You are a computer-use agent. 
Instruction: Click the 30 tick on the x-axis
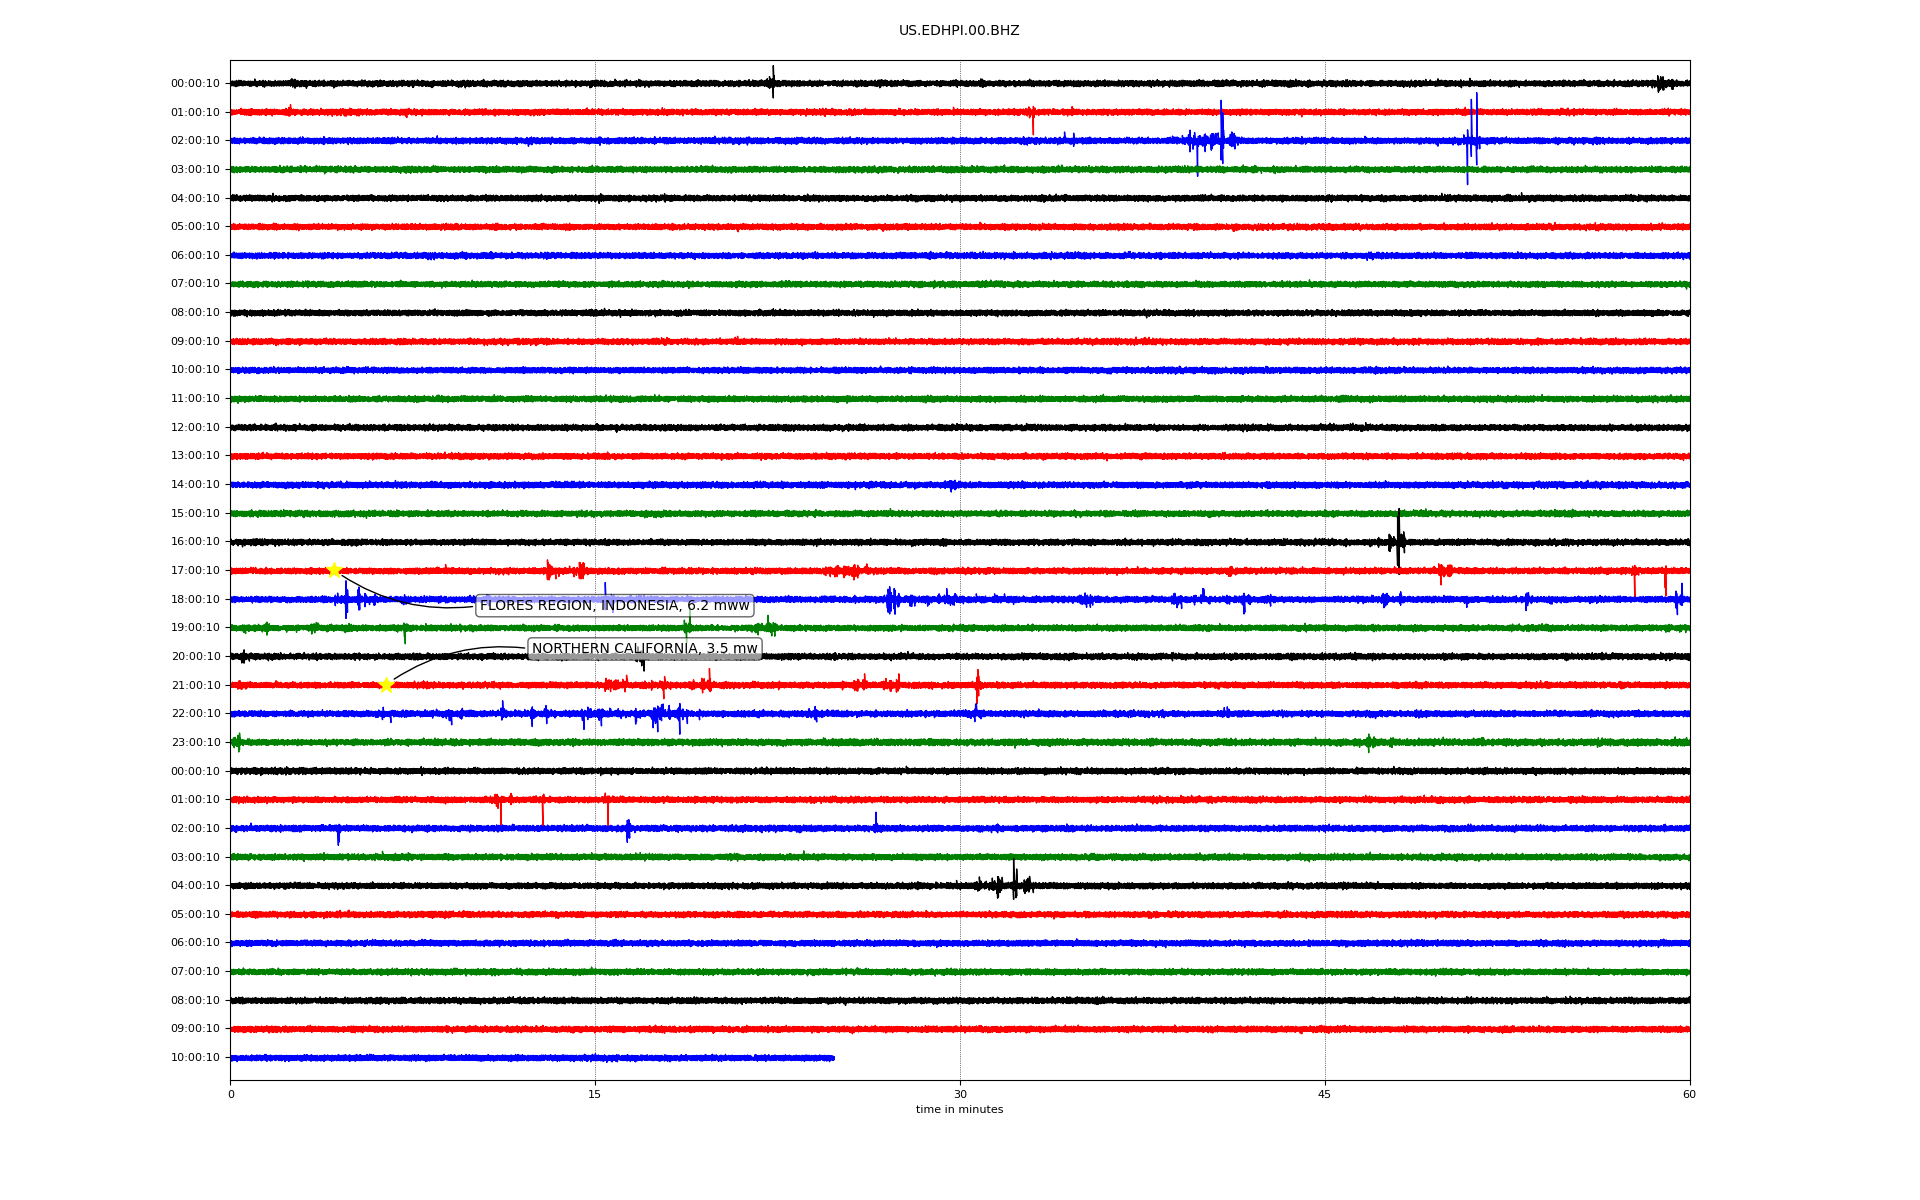pos(960,1094)
